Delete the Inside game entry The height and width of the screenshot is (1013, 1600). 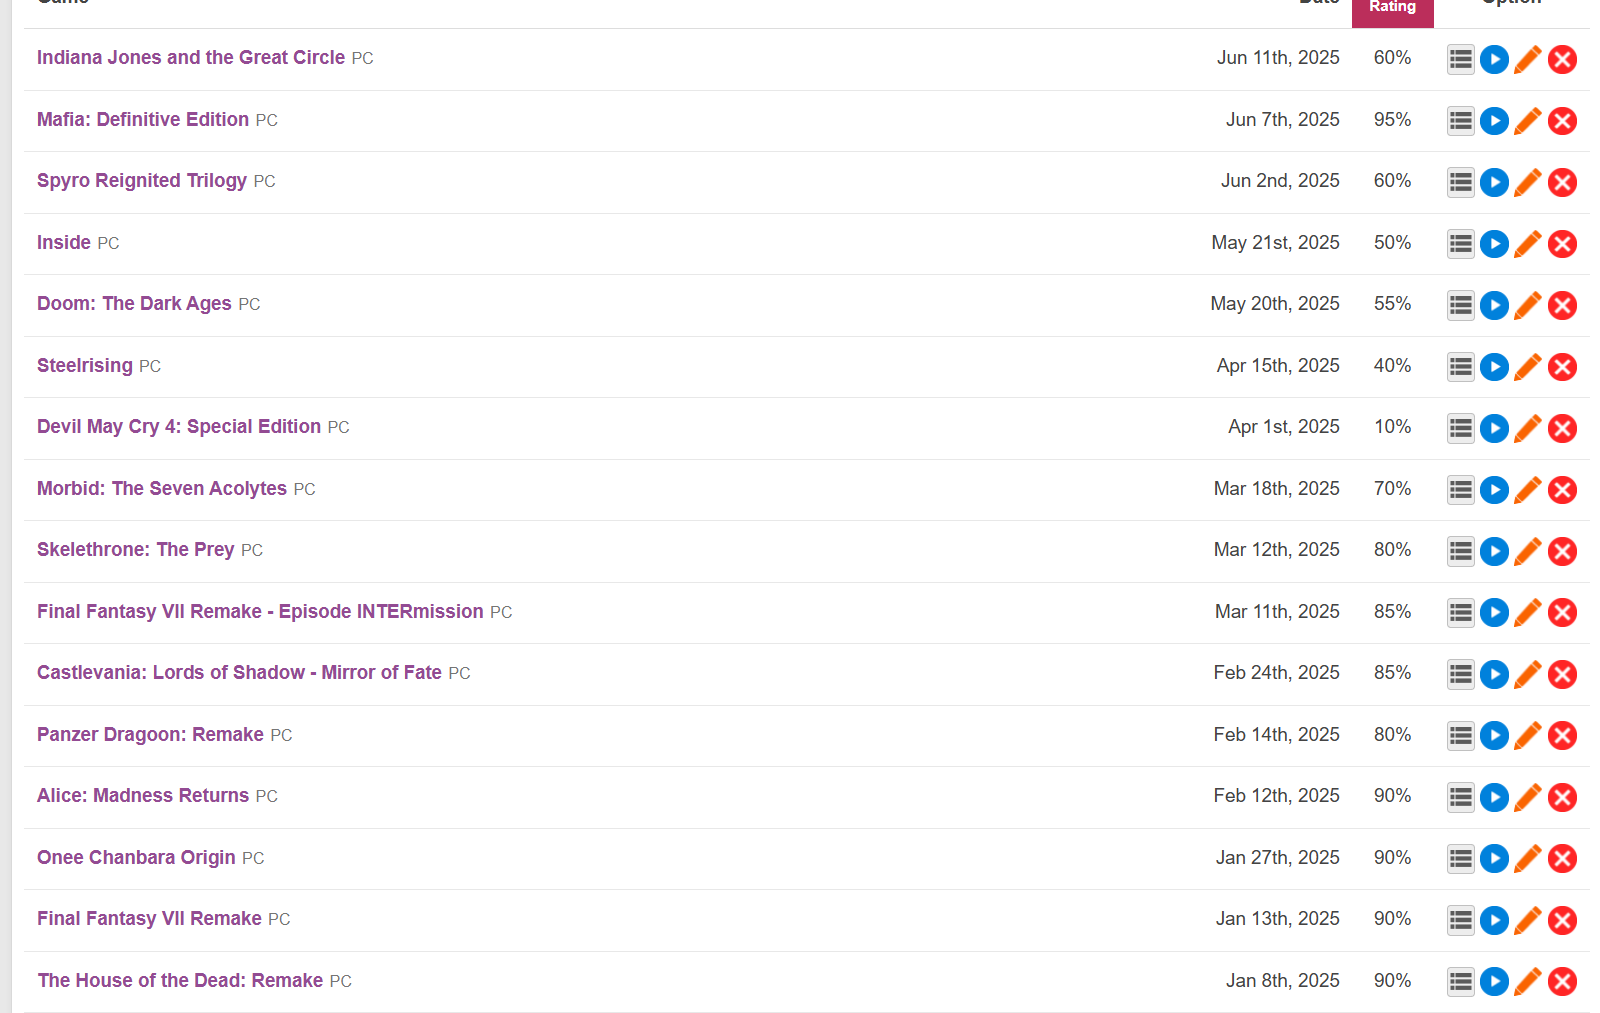click(x=1563, y=244)
